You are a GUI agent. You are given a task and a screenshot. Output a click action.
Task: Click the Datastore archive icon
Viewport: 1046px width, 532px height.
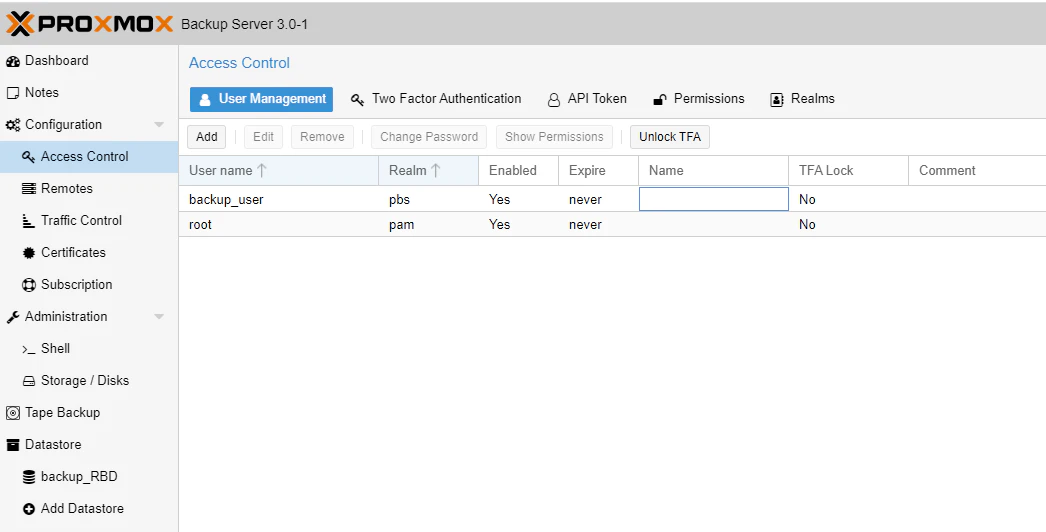13,445
